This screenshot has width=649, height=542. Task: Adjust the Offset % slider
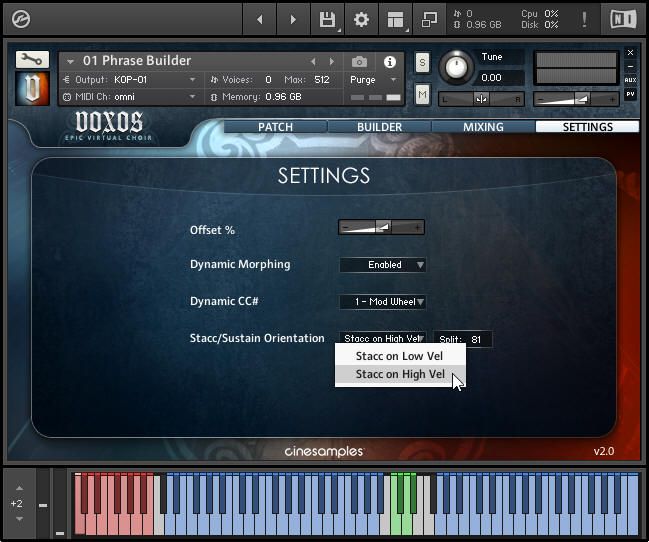click(x=382, y=227)
